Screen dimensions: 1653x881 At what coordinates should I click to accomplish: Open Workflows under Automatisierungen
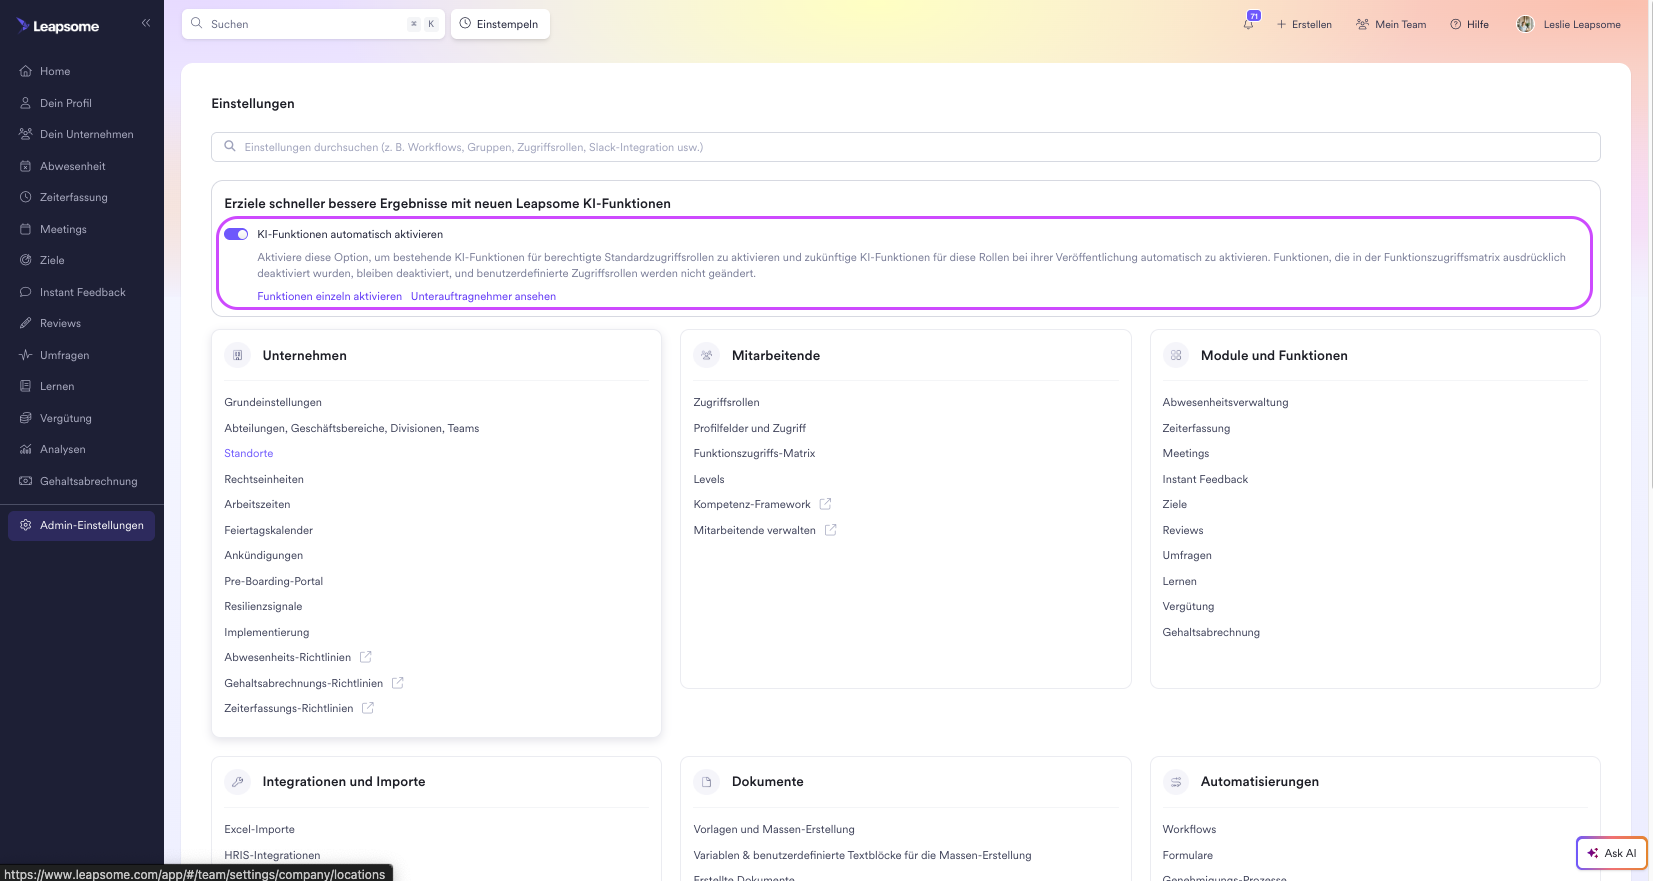[1189, 829]
